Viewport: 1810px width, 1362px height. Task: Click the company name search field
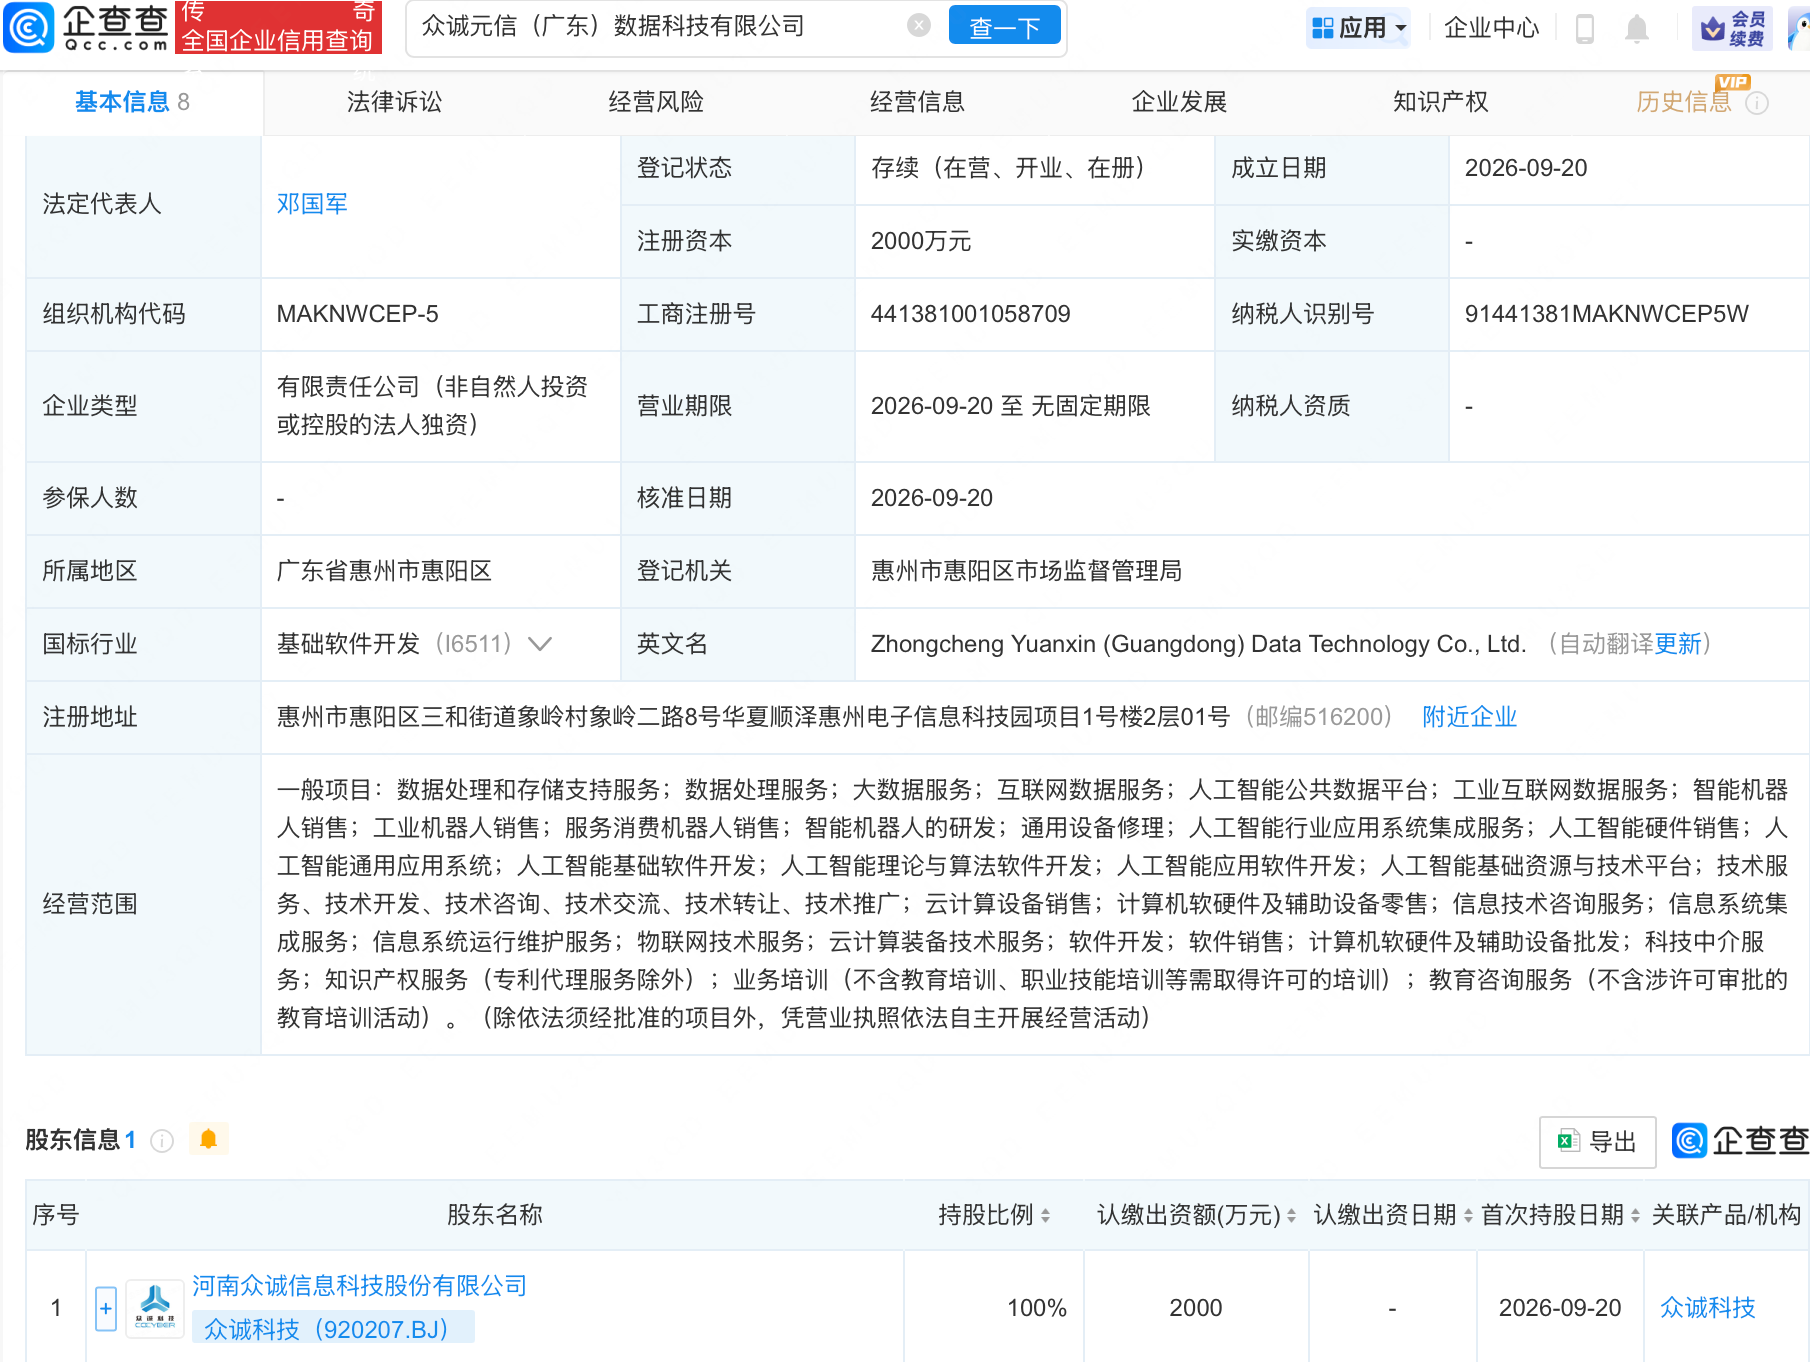660,27
